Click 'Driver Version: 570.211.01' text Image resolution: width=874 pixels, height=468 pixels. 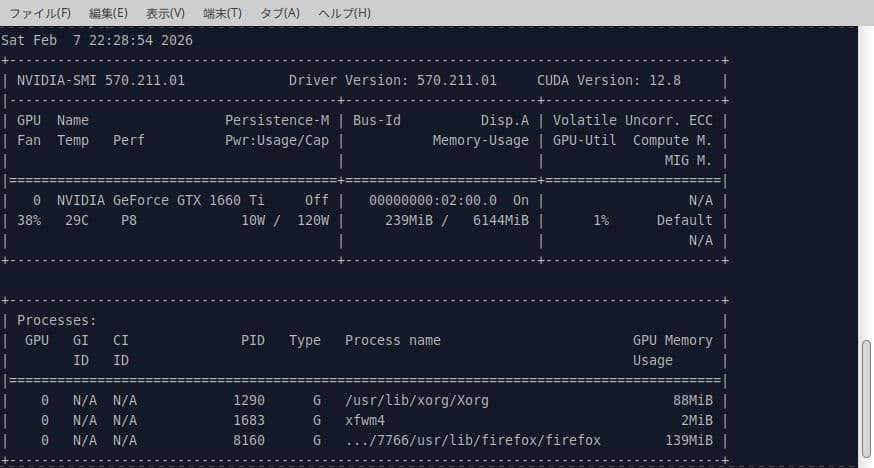(392, 80)
